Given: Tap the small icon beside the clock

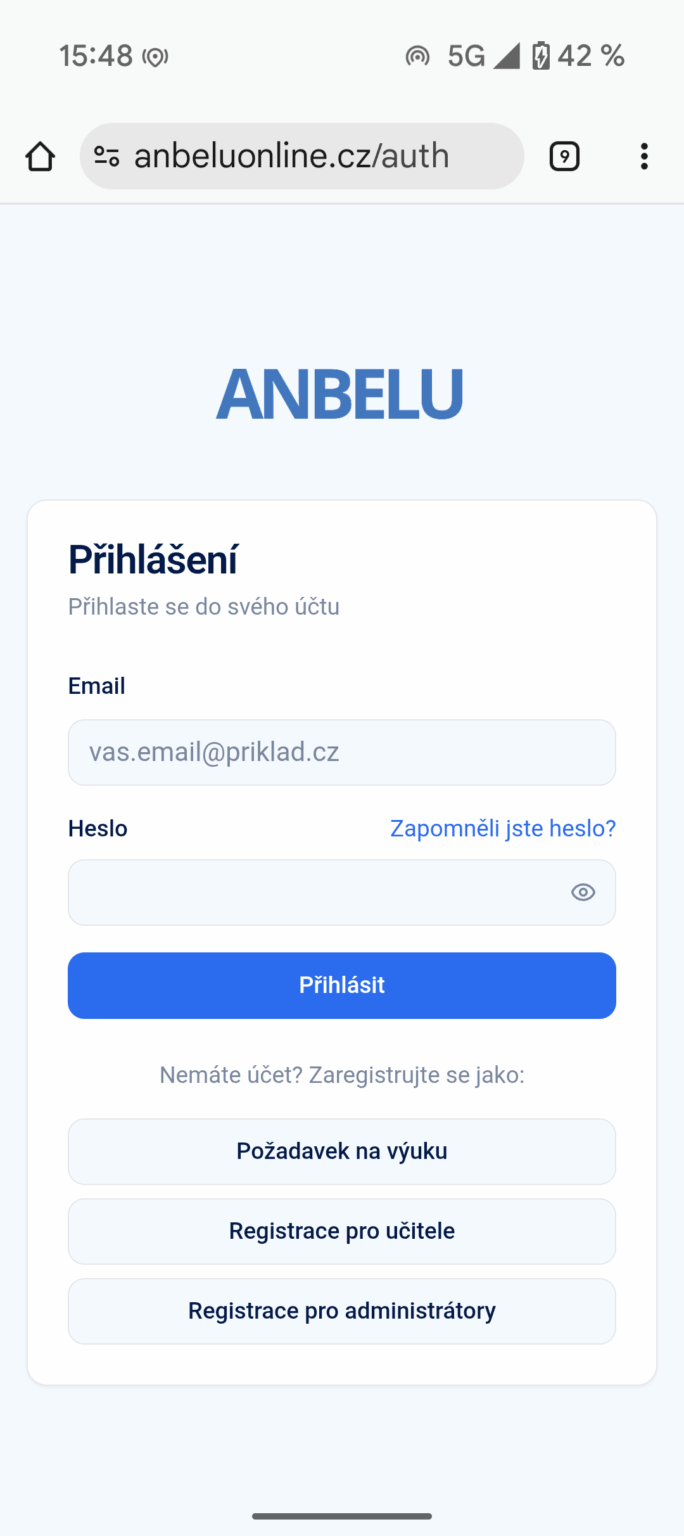Looking at the screenshot, I should pyautogui.click(x=155, y=57).
